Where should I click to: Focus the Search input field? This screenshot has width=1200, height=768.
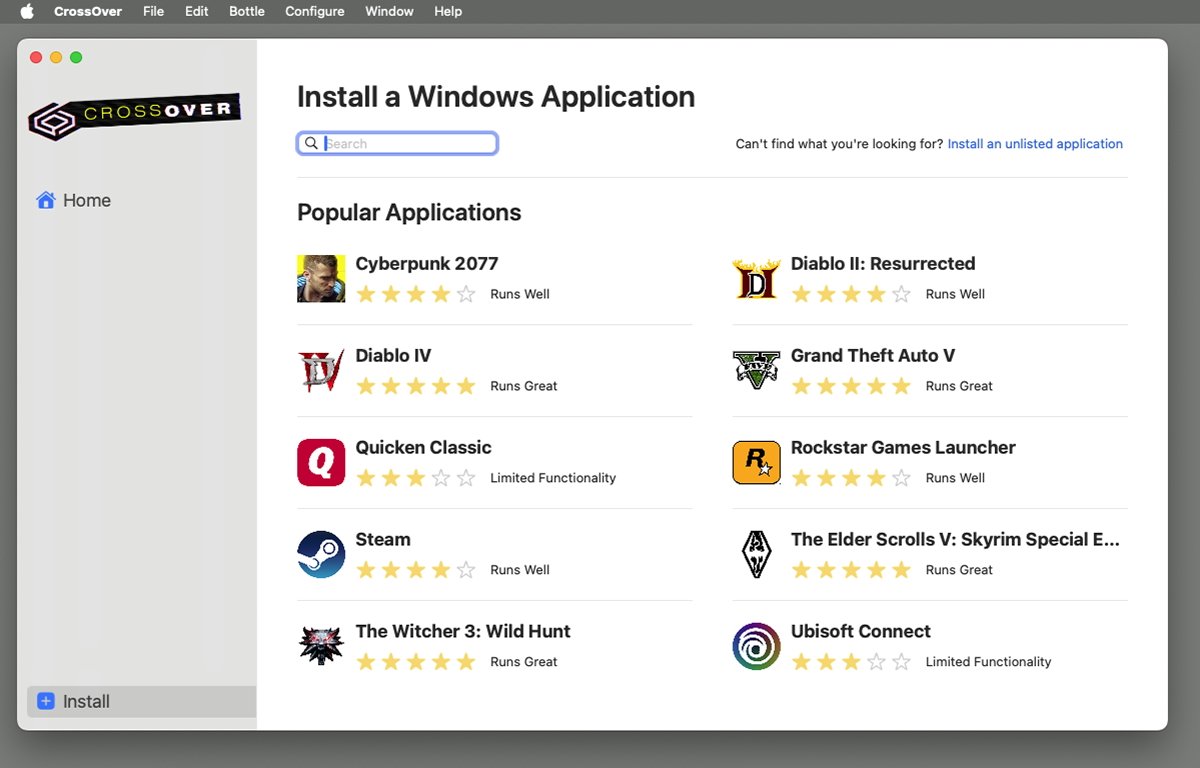(x=397, y=143)
